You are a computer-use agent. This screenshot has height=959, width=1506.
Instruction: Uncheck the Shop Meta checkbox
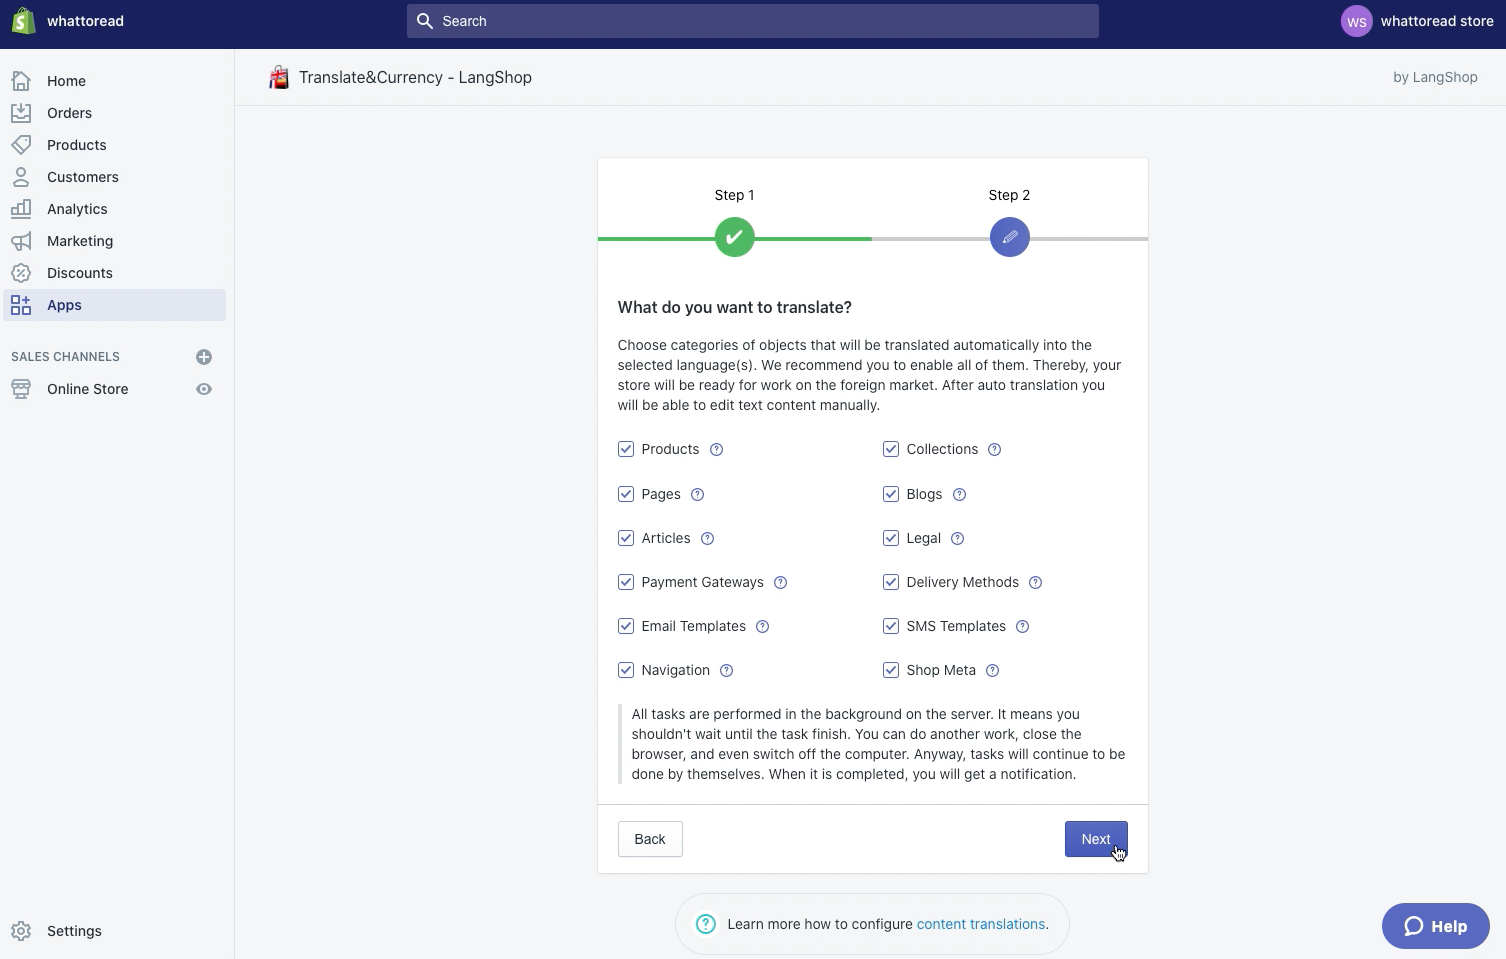click(891, 670)
